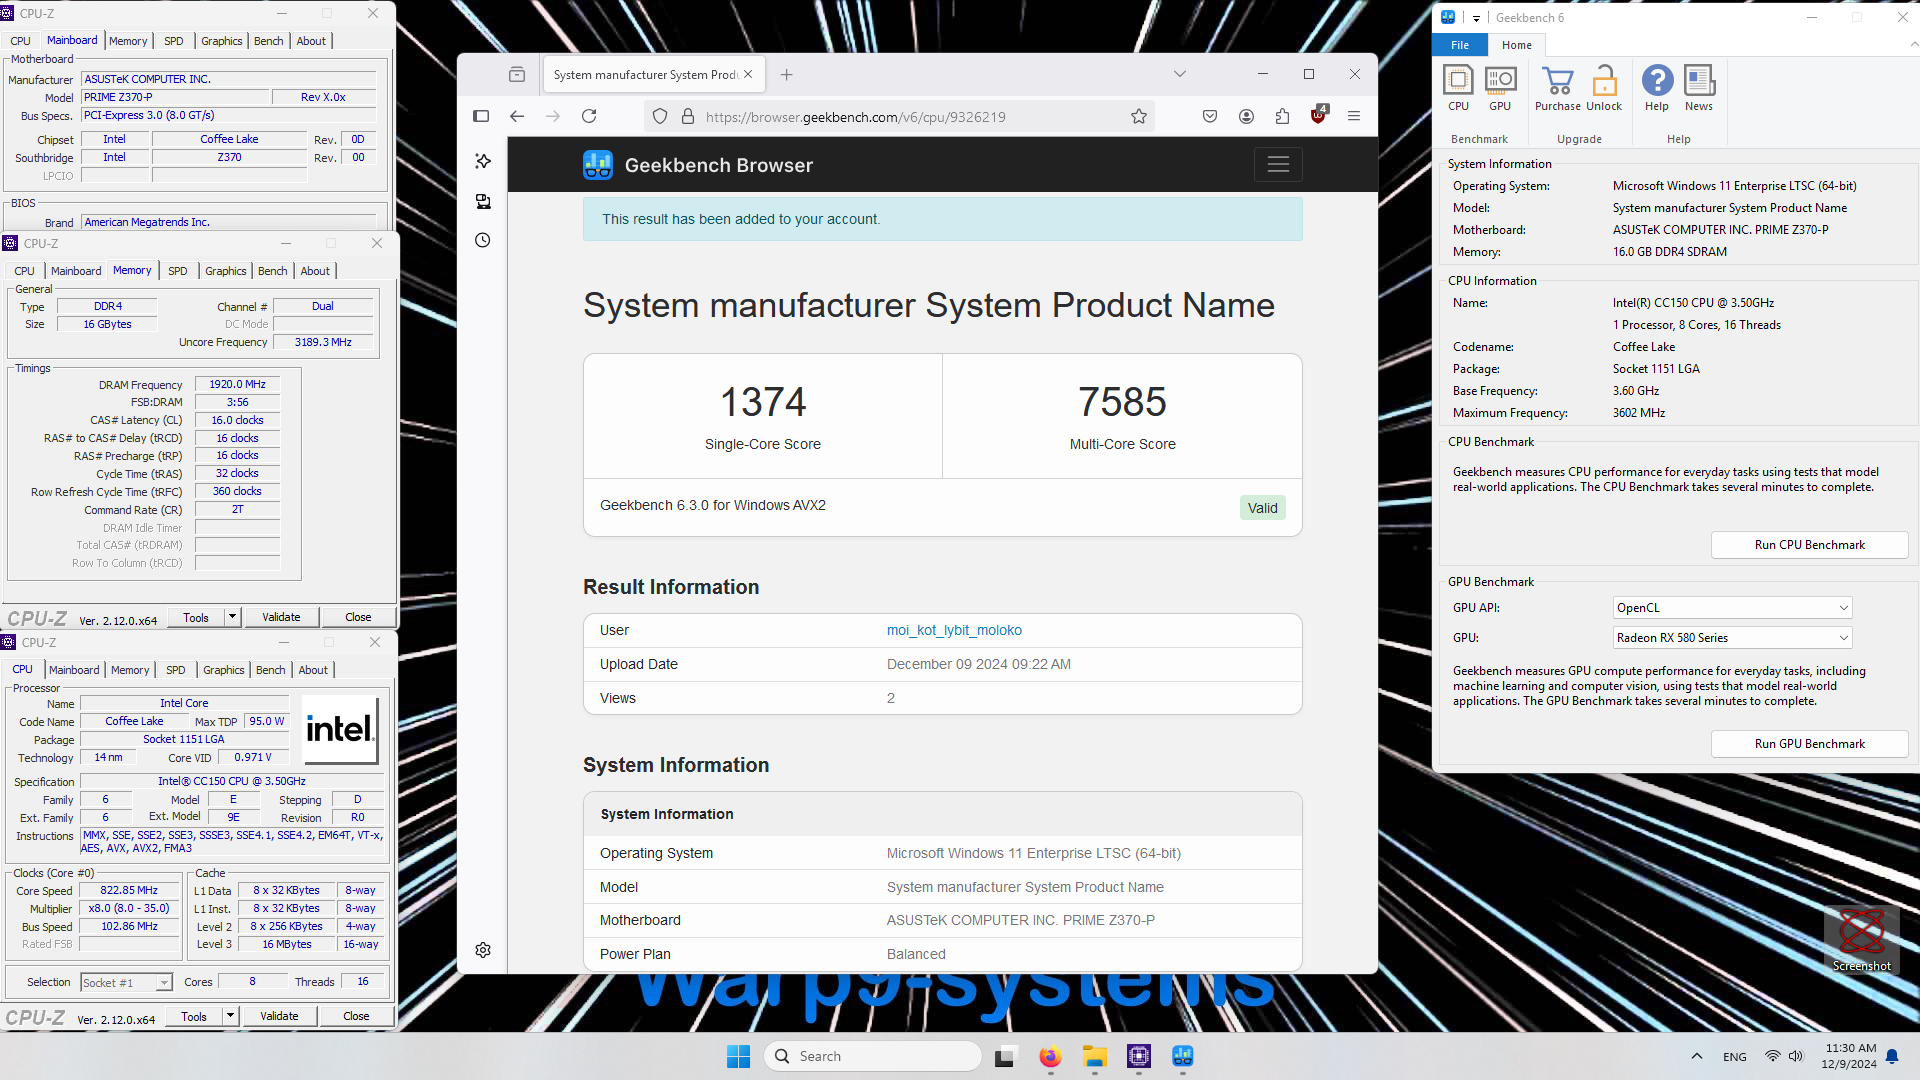Click the Windows taskbar search box

pos(873,1056)
